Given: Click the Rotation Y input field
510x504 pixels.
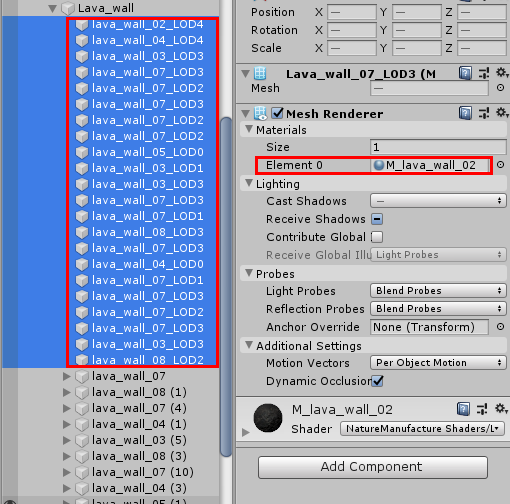Looking at the screenshot, I should pyautogui.click(x=417, y=30).
